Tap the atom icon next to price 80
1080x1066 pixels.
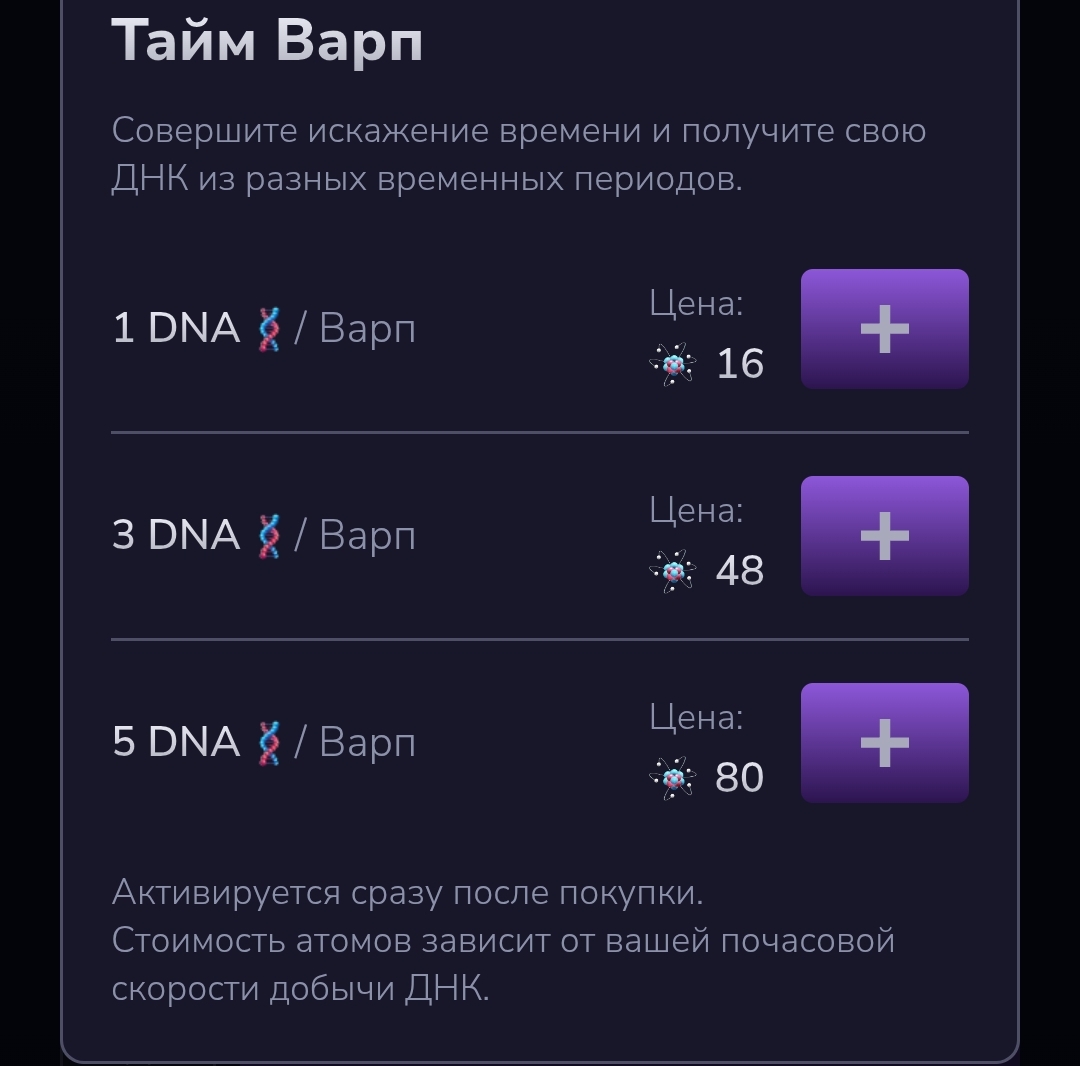(x=673, y=778)
